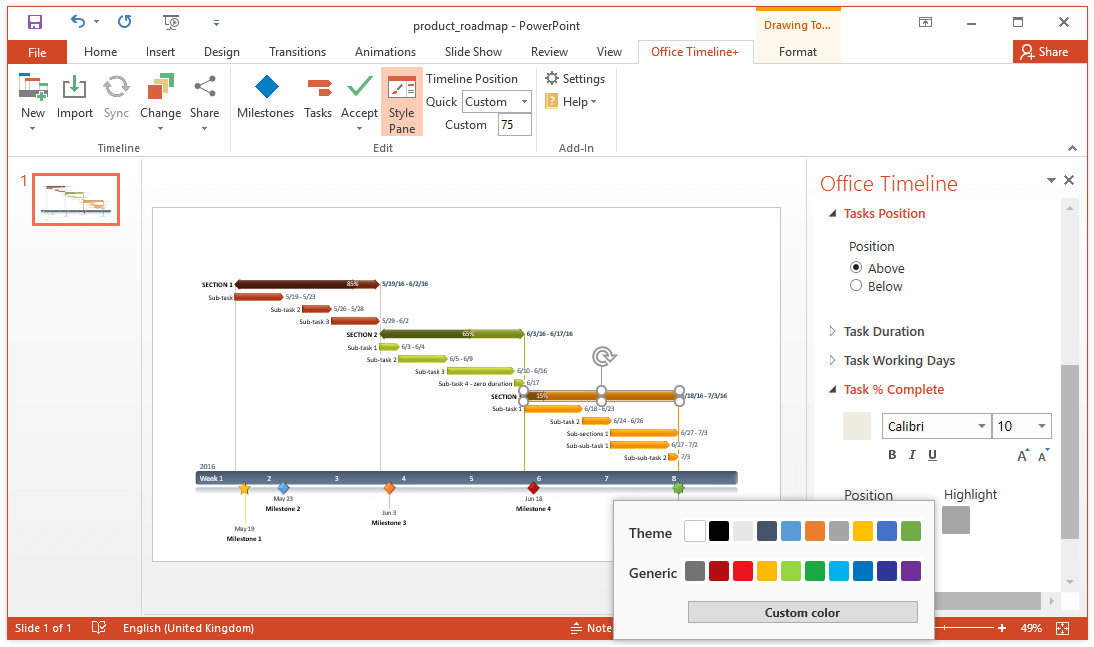The image size is (1094, 647).
Task: Select the Above position radio button
Action: [856, 268]
